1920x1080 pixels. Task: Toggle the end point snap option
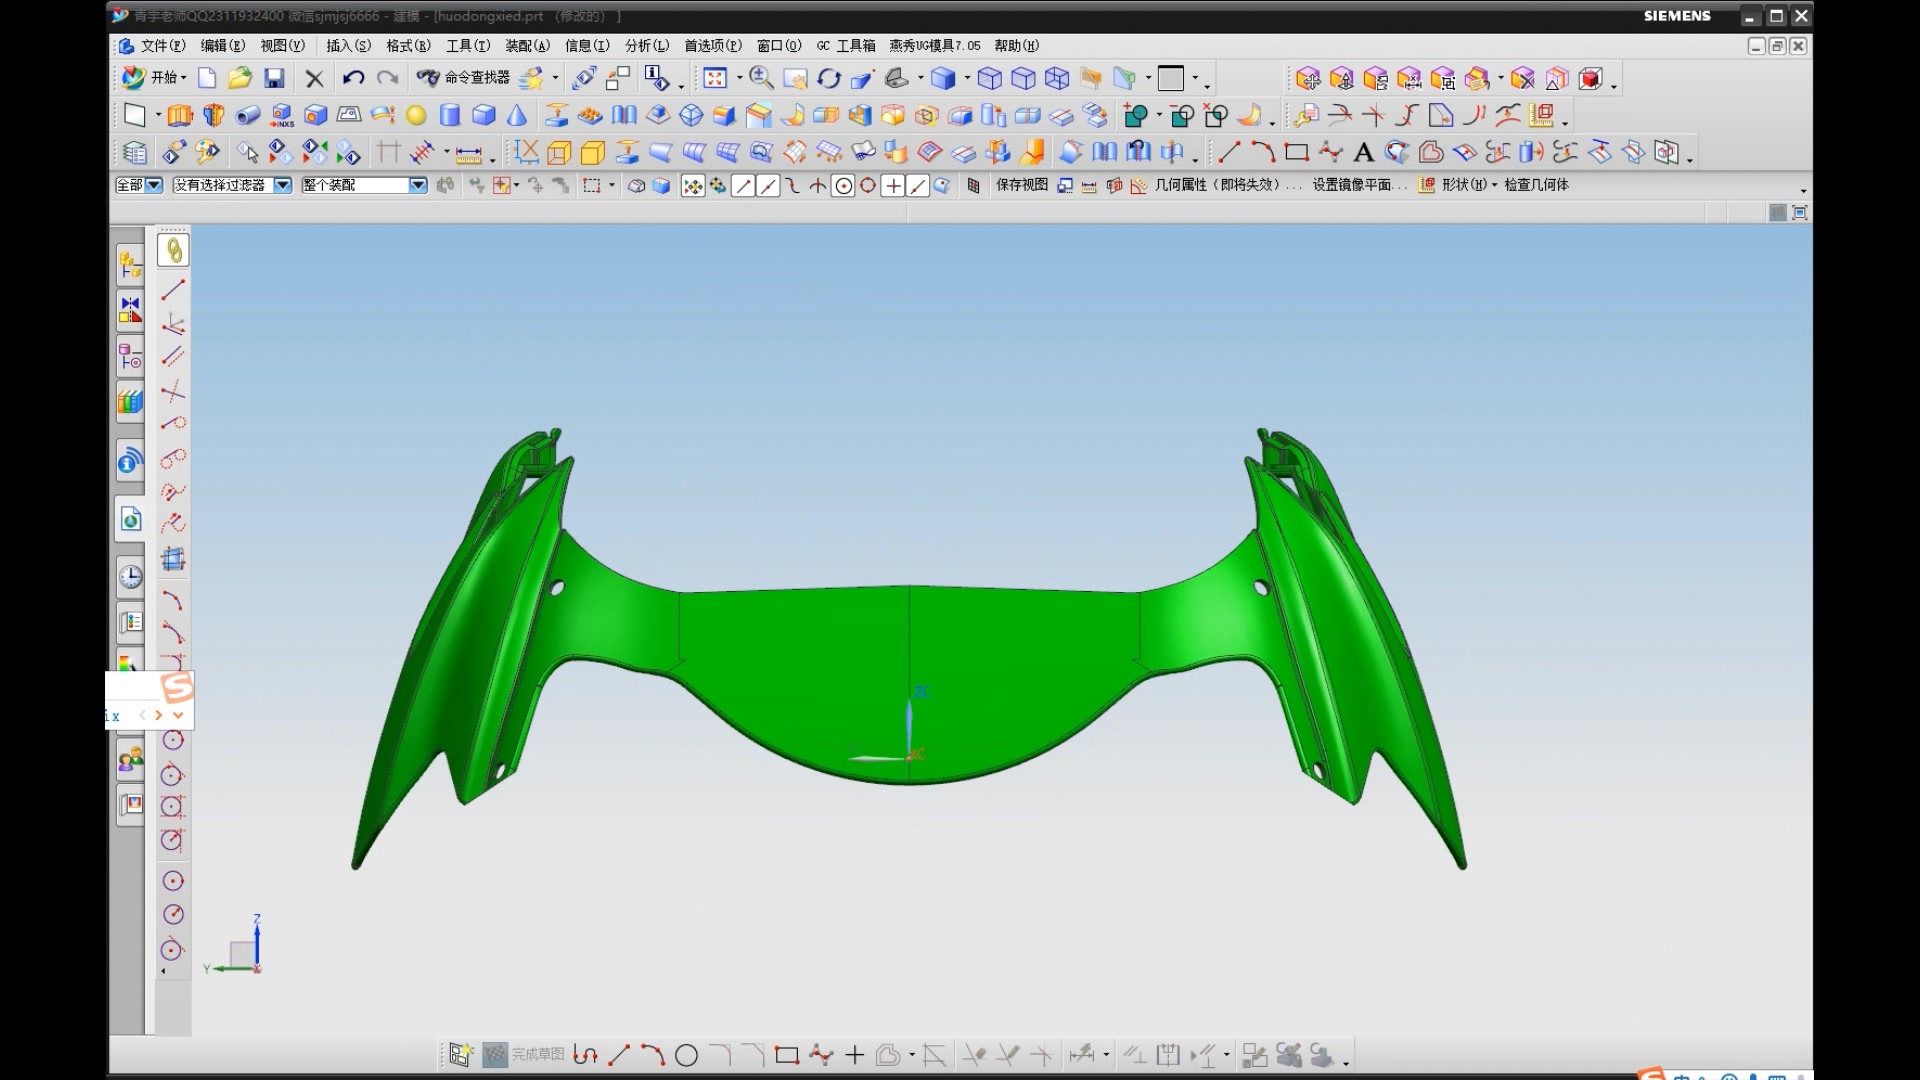[743, 186]
